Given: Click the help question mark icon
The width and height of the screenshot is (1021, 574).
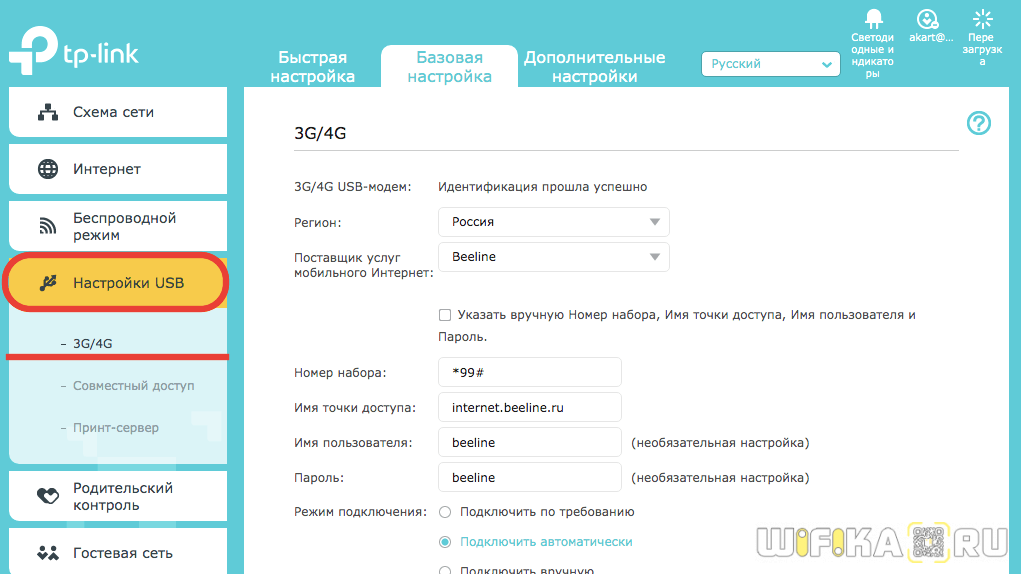Looking at the screenshot, I should (978, 123).
